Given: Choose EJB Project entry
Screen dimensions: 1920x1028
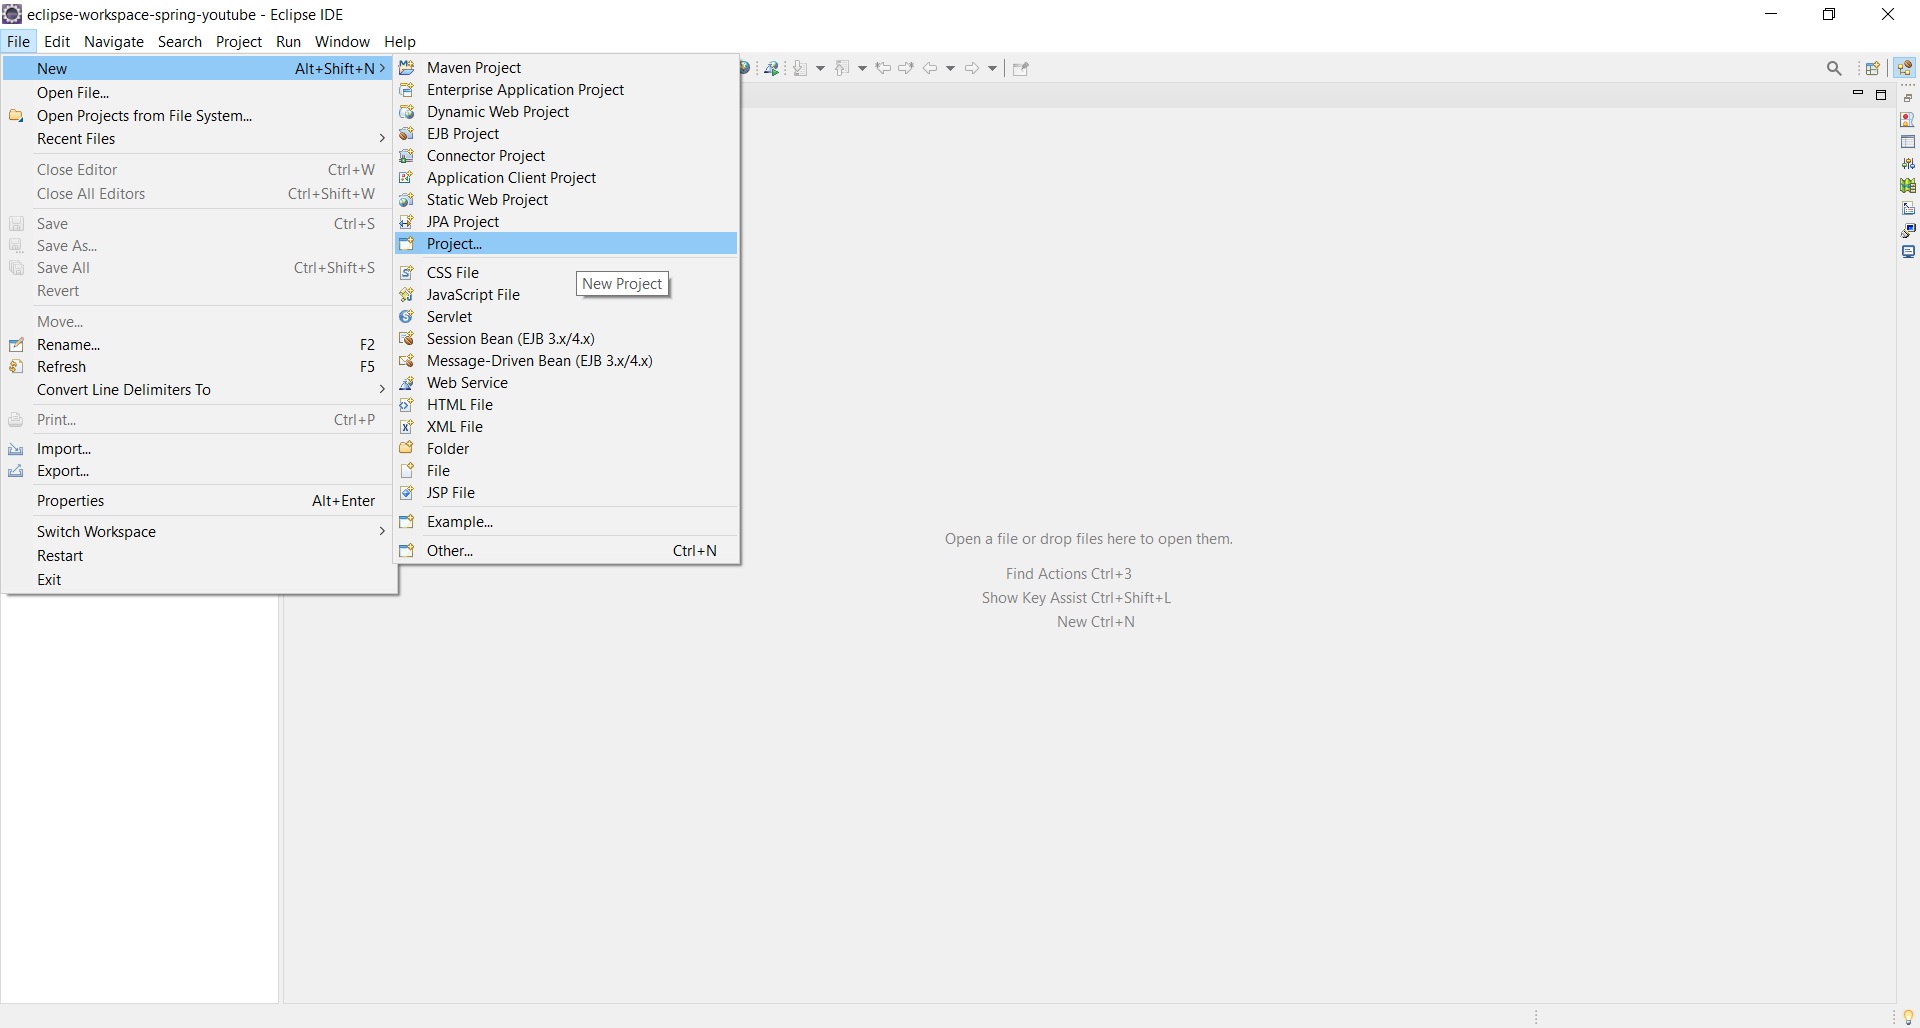Looking at the screenshot, I should point(566,133).
